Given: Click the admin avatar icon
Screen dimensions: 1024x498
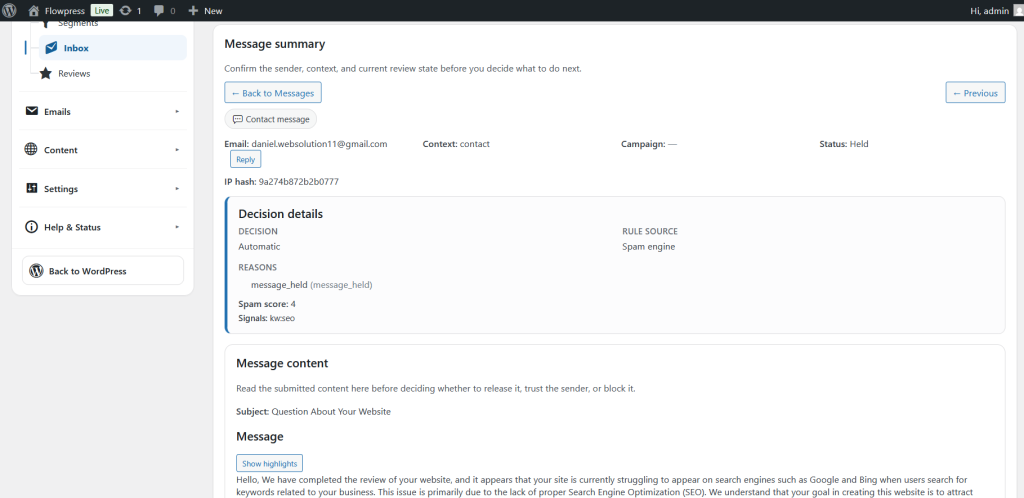Looking at the screenshot, I should click(1018, 10).
